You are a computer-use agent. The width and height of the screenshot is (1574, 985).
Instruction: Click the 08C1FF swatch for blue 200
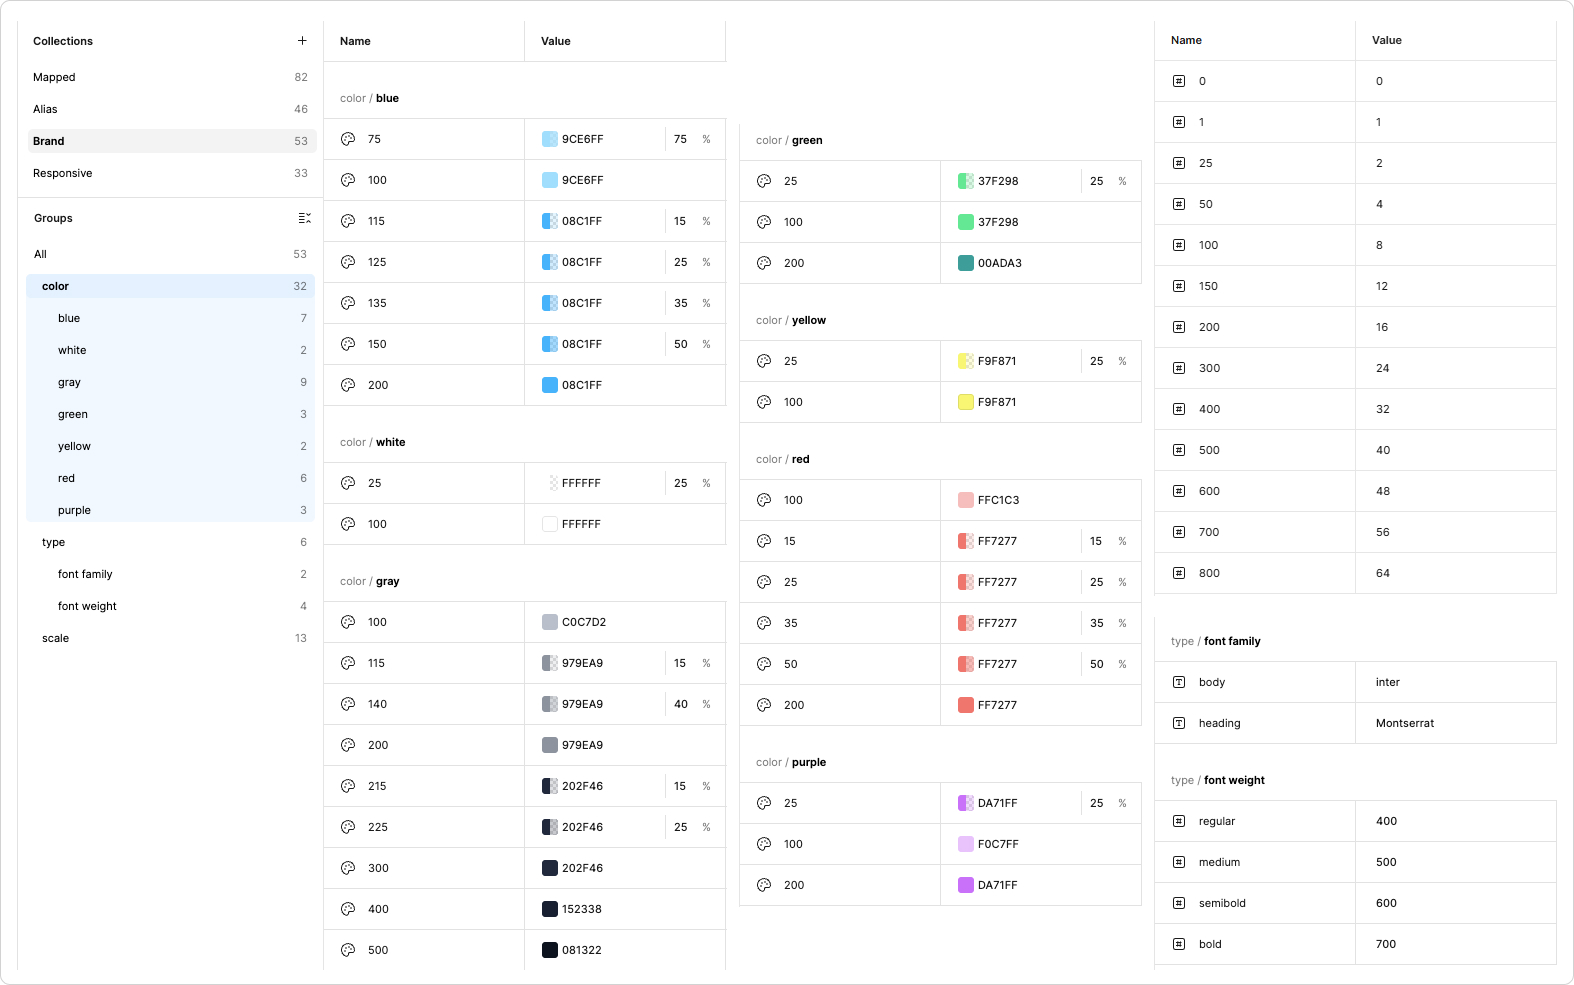coord(550,385)
